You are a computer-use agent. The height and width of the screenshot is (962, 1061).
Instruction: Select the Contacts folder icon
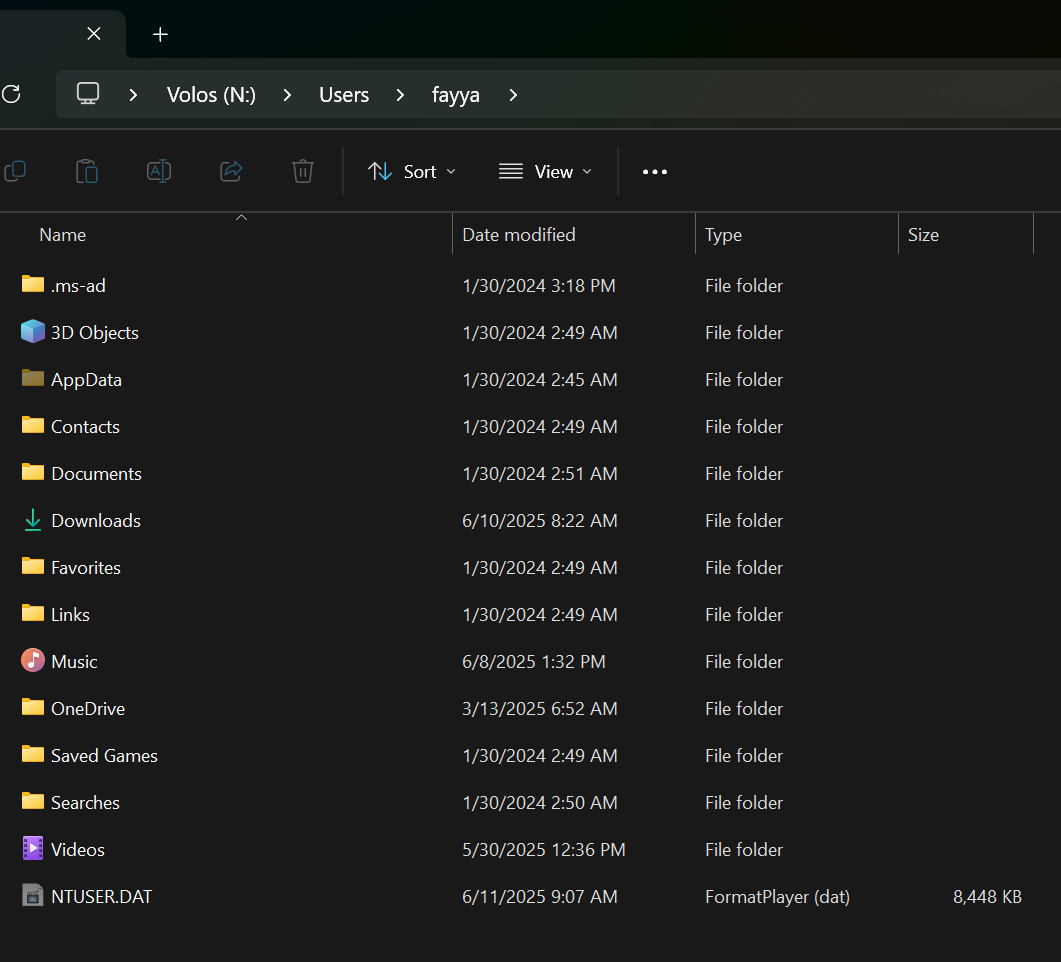(32, 425)
